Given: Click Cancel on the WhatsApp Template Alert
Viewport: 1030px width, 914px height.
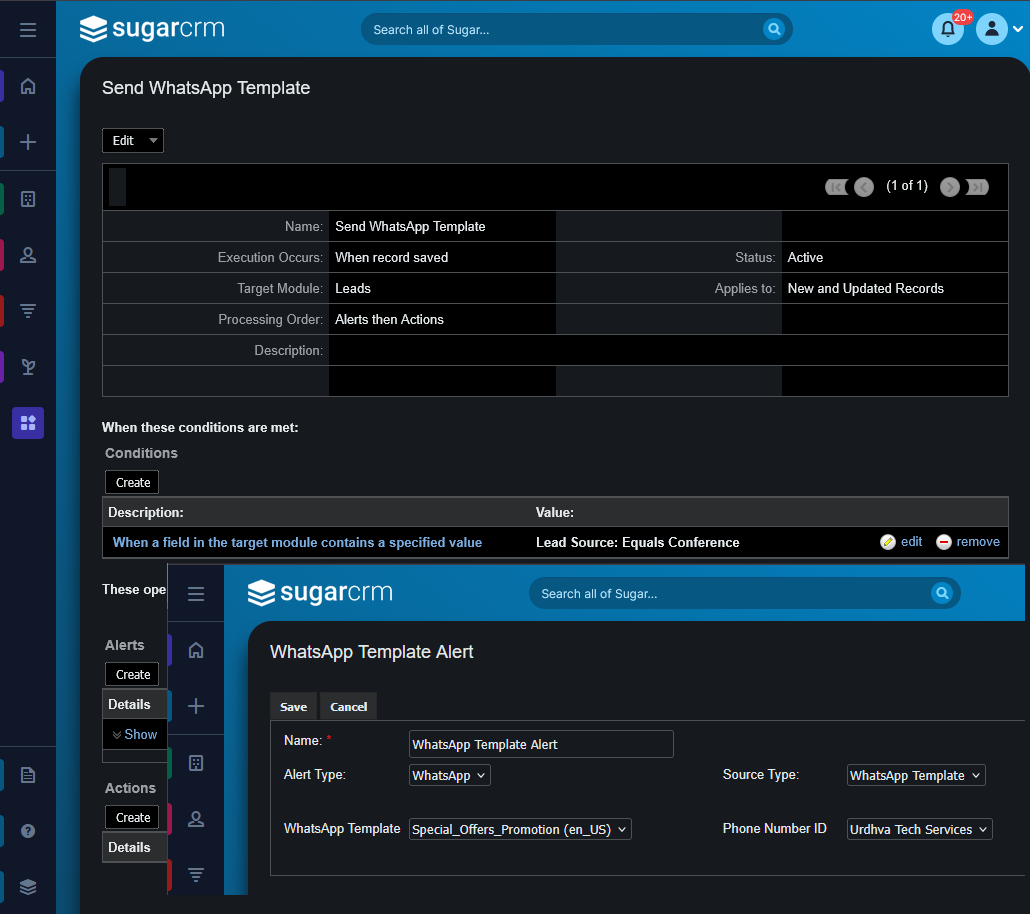Looking at the screenshot, I should click(x=348, y=706).
